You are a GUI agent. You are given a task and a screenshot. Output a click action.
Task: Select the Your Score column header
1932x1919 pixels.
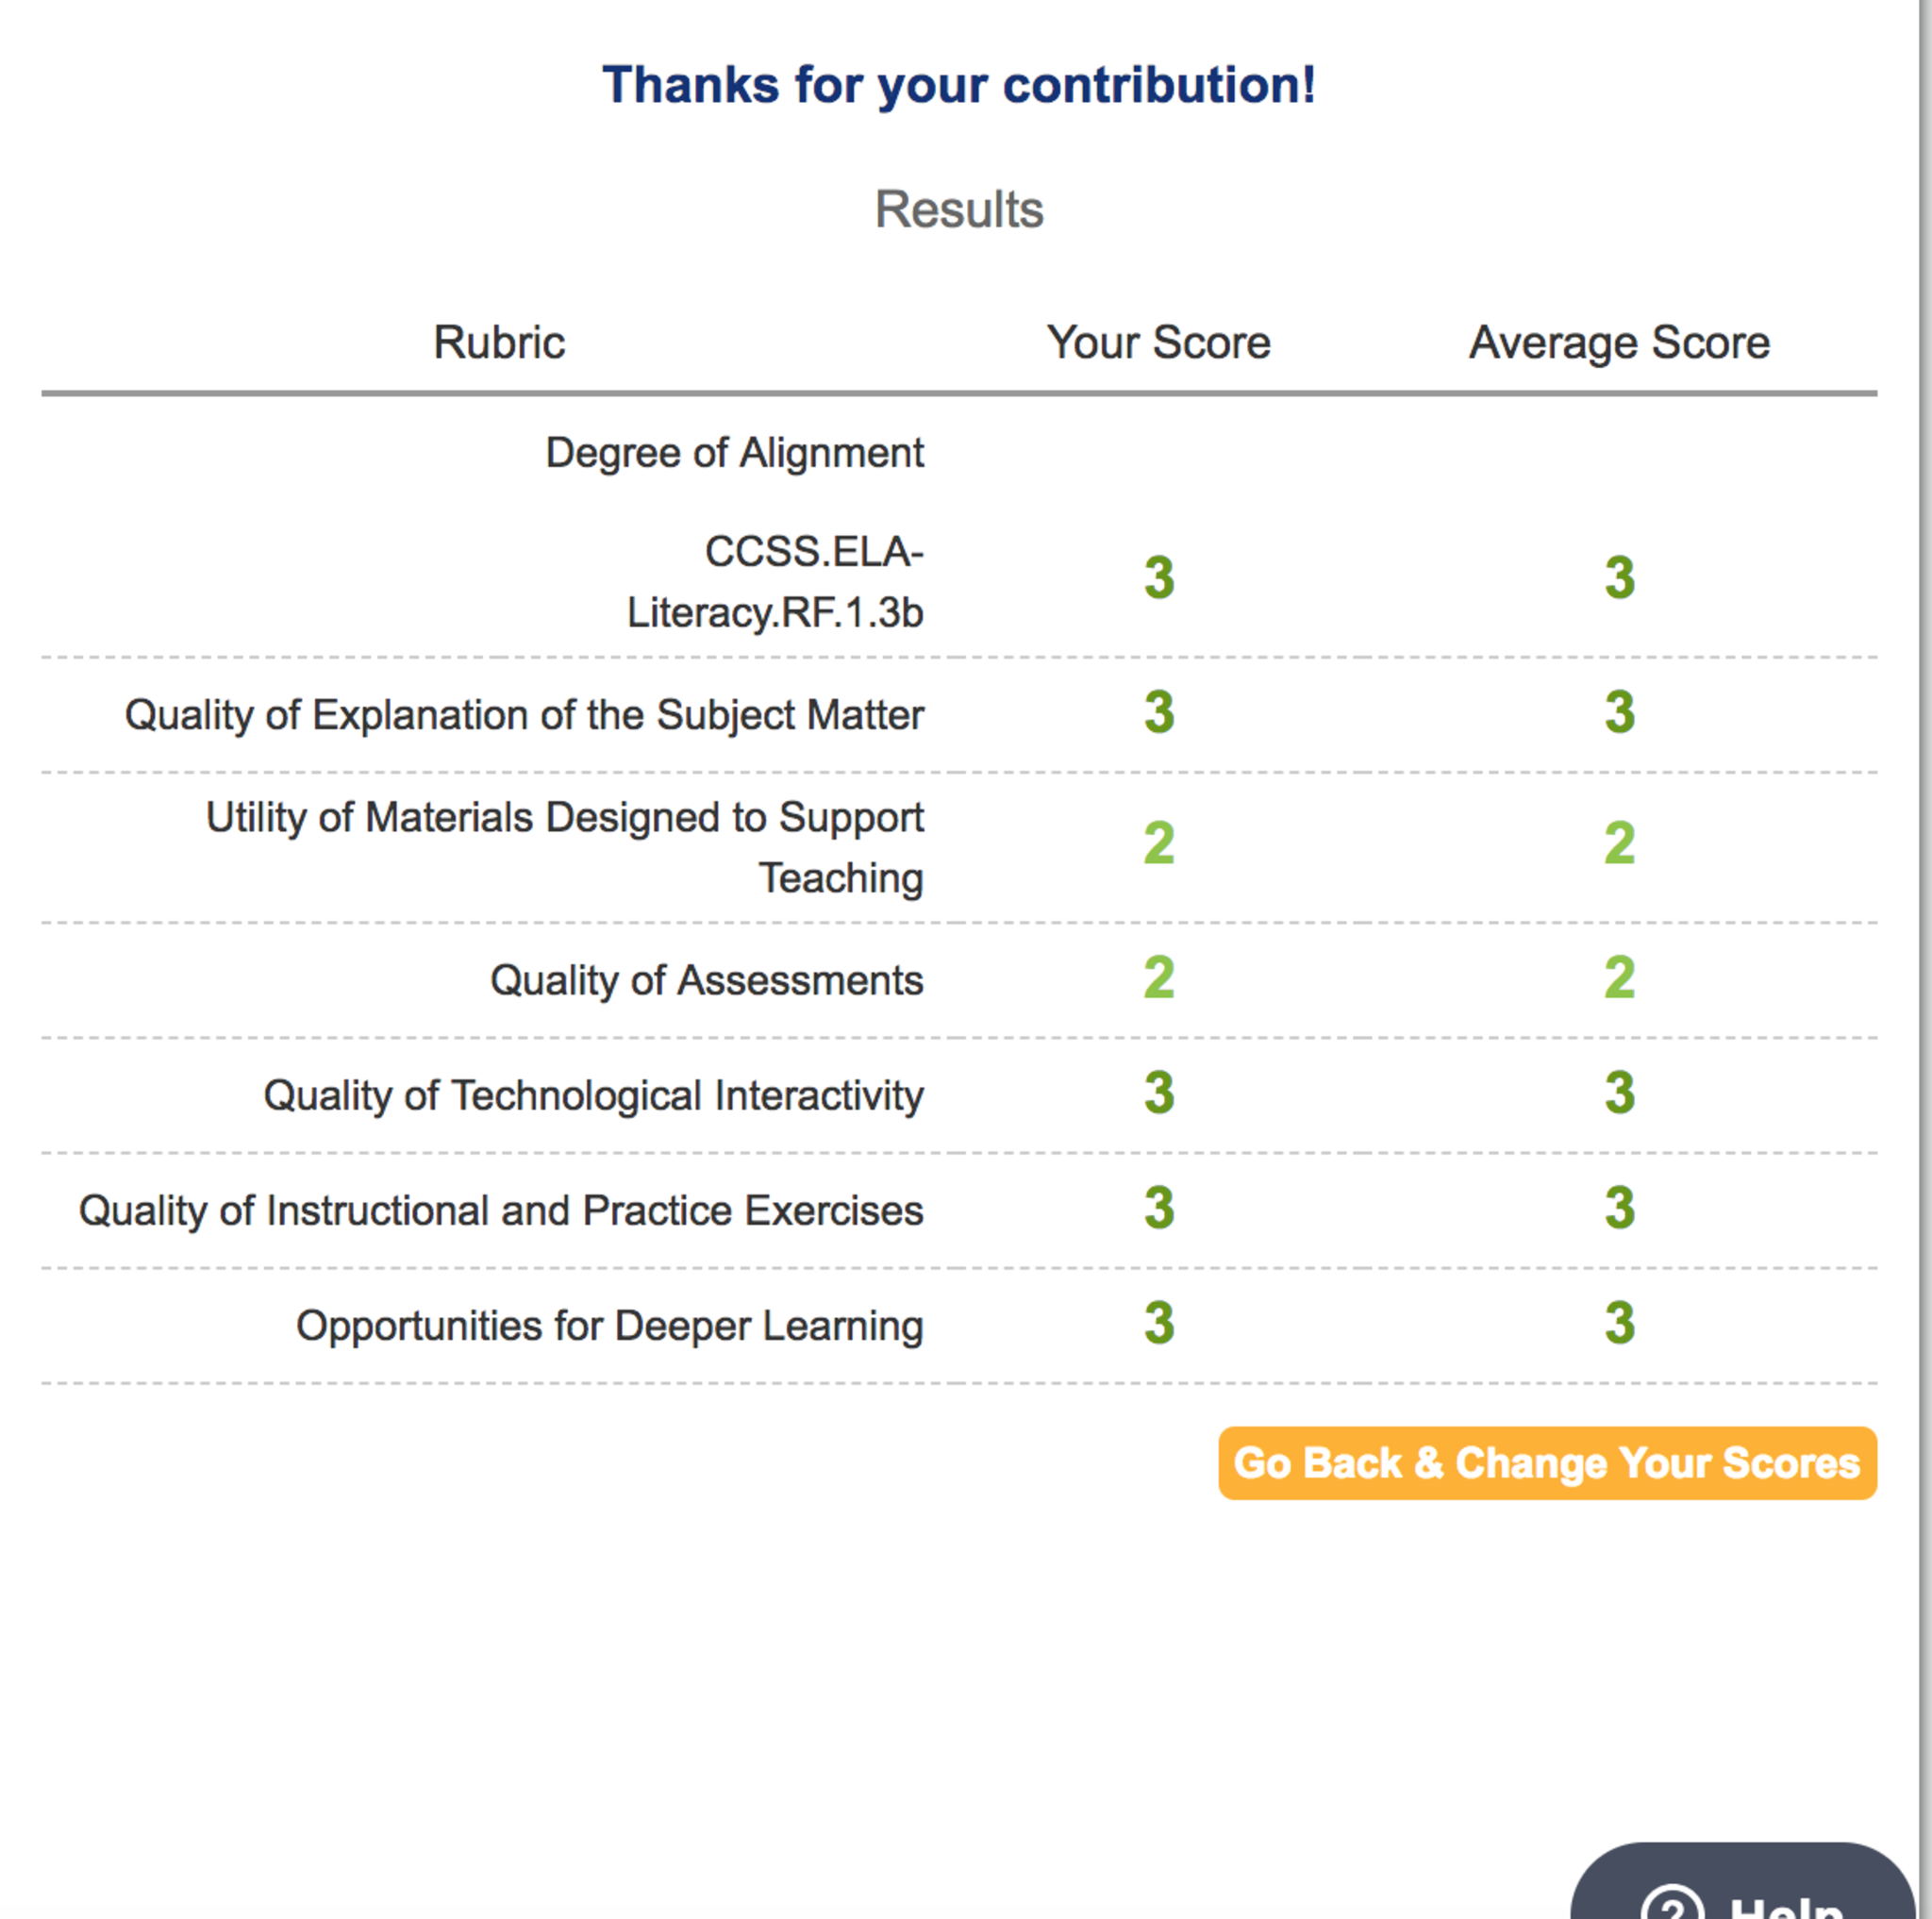(x=1158, y=343)
